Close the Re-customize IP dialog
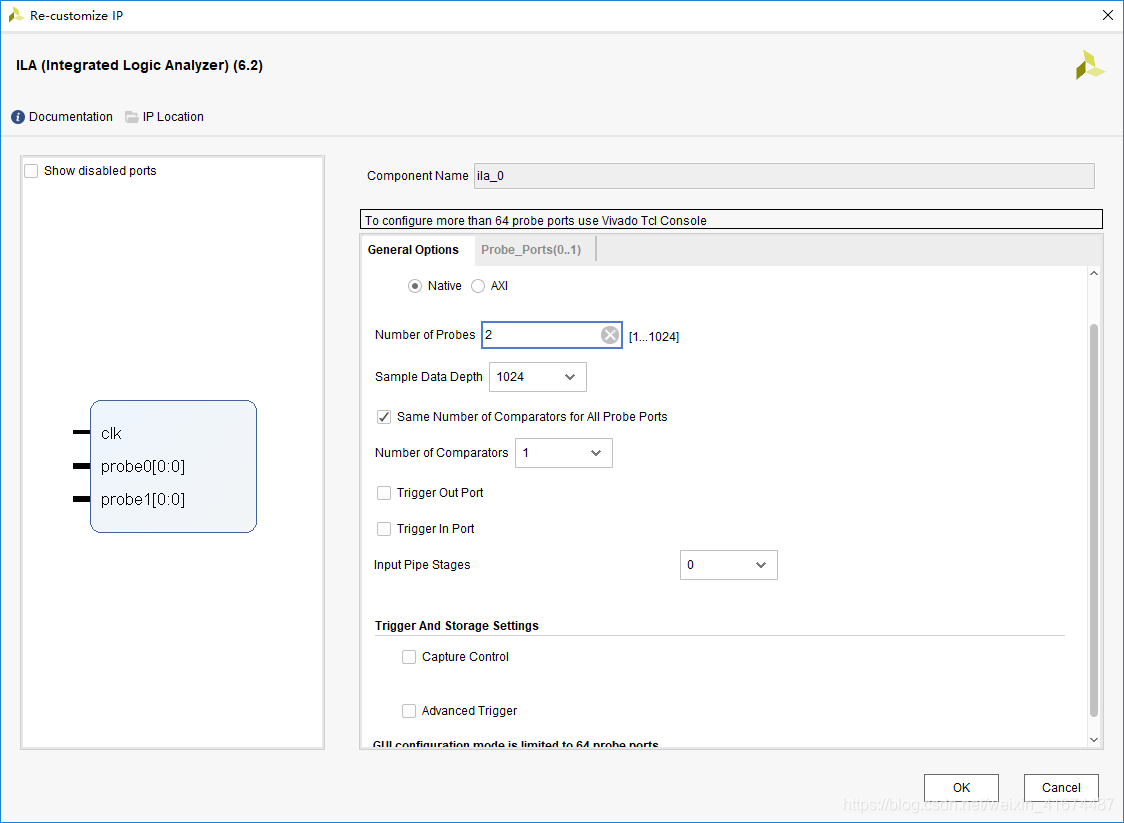Screen dimensions: 1124x823 pos(1107,15)
